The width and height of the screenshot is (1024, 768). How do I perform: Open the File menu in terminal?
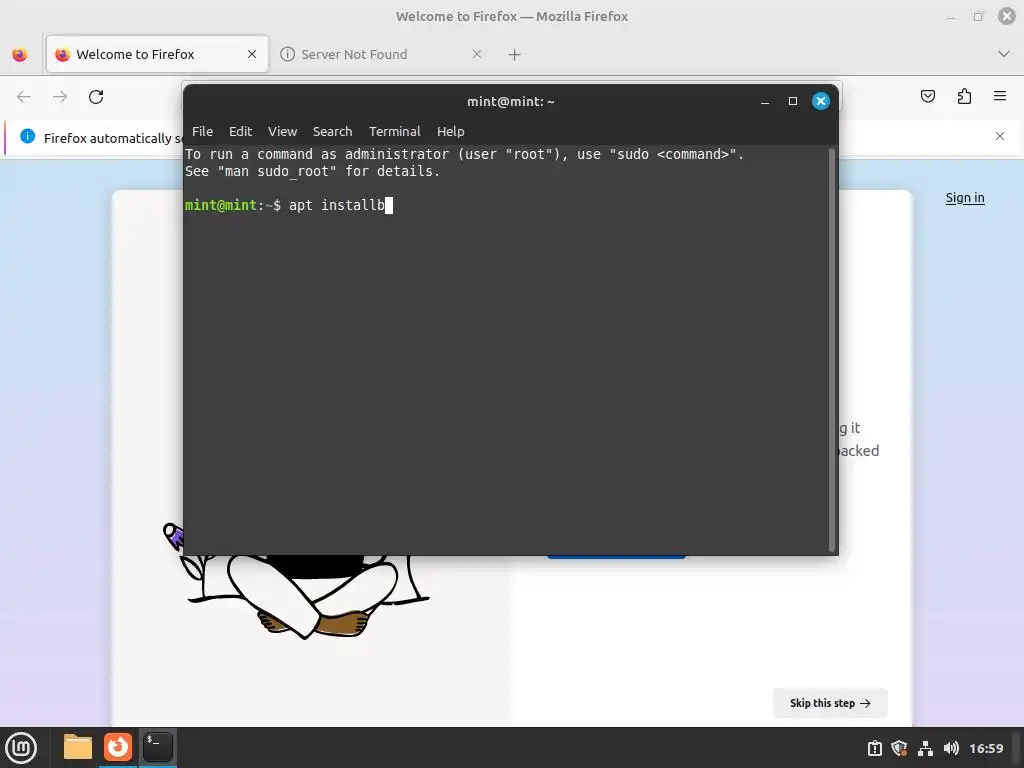click(202, 131)
